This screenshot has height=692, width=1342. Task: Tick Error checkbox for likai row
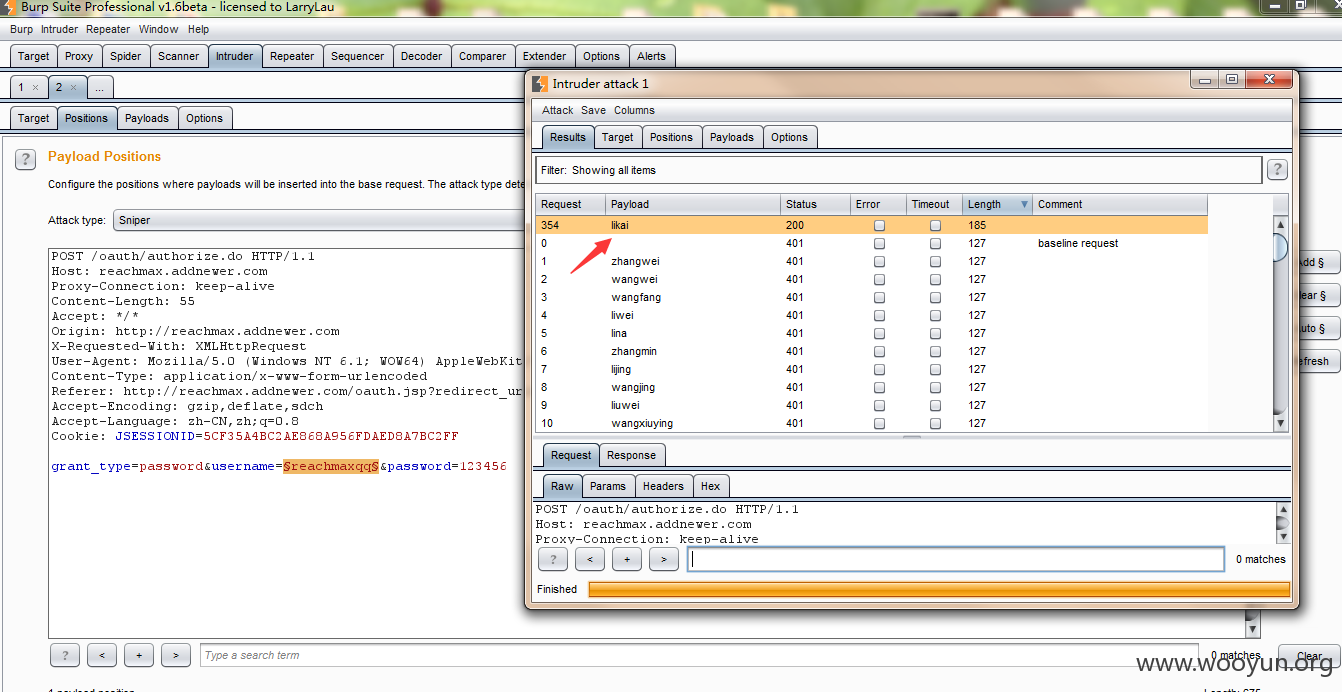point(879,226)
